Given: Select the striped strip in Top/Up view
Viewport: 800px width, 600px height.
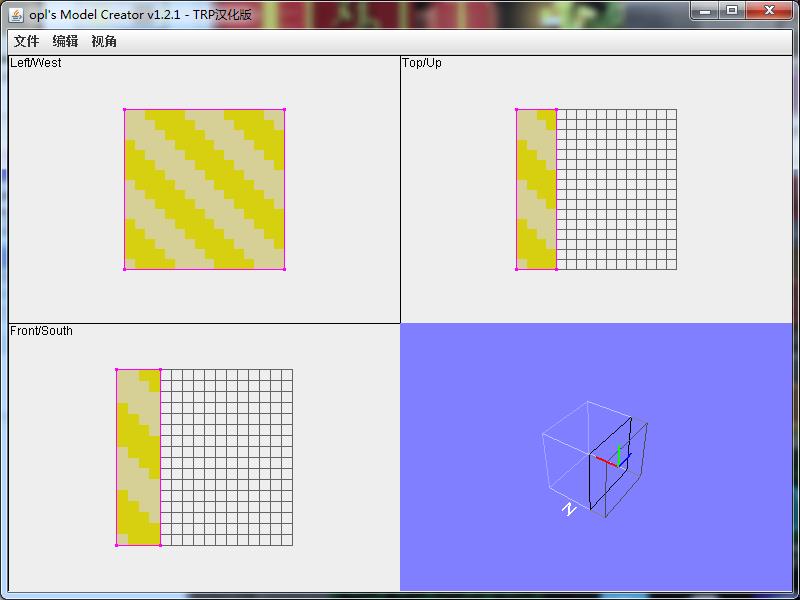Looking at the screenshot, I should (536, 189).
